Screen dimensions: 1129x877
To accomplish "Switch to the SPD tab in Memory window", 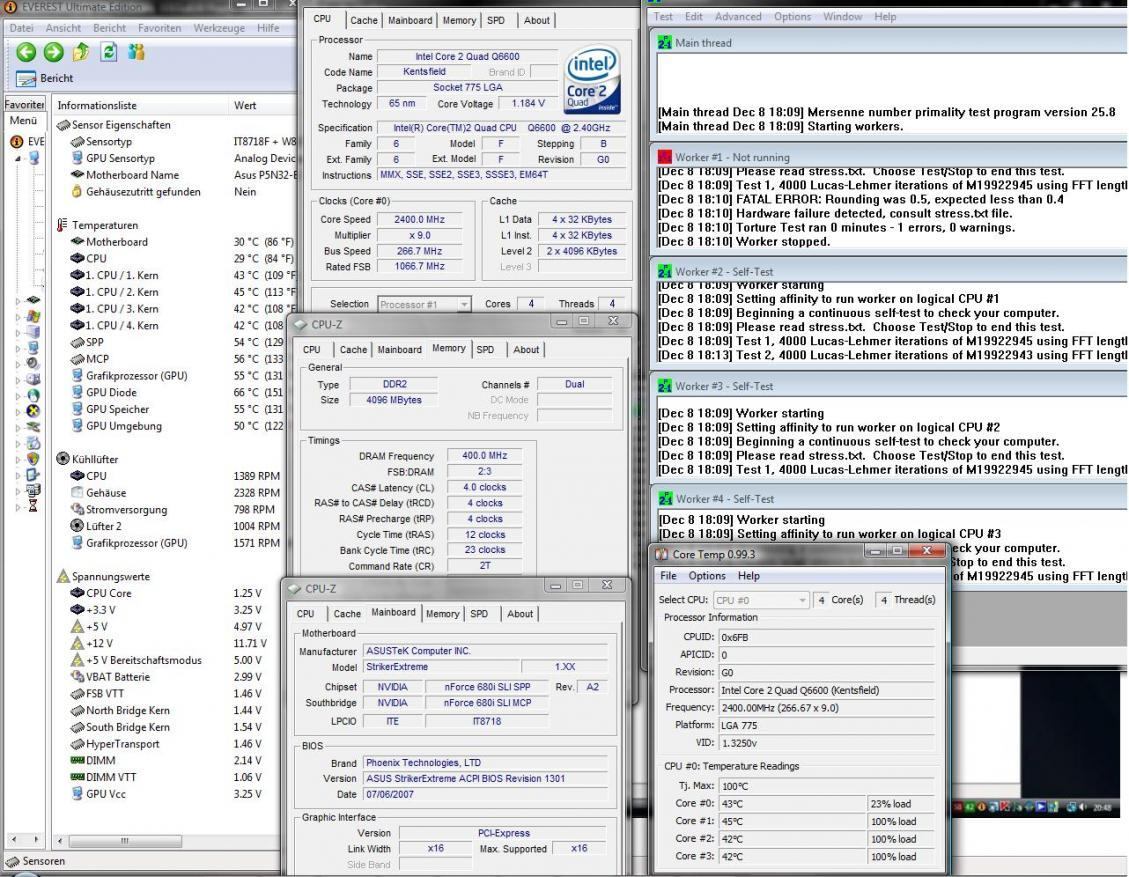I will pos(484,349).
